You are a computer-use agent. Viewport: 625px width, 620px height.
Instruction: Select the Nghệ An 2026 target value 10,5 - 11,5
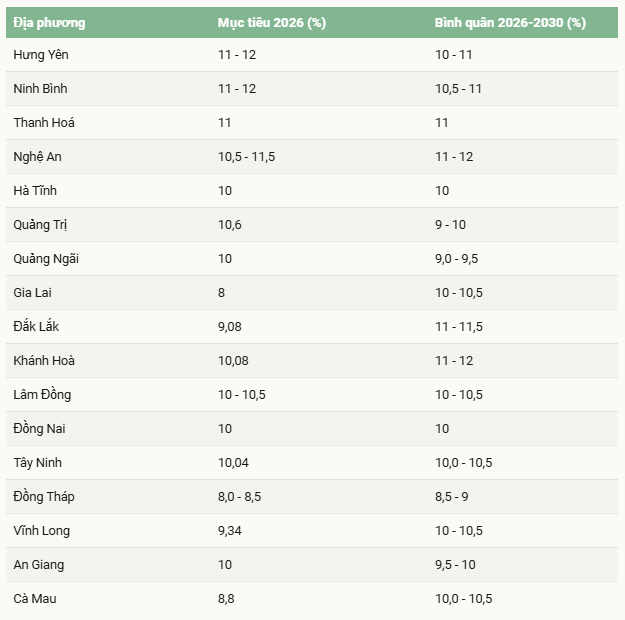(x=246, y=157)
